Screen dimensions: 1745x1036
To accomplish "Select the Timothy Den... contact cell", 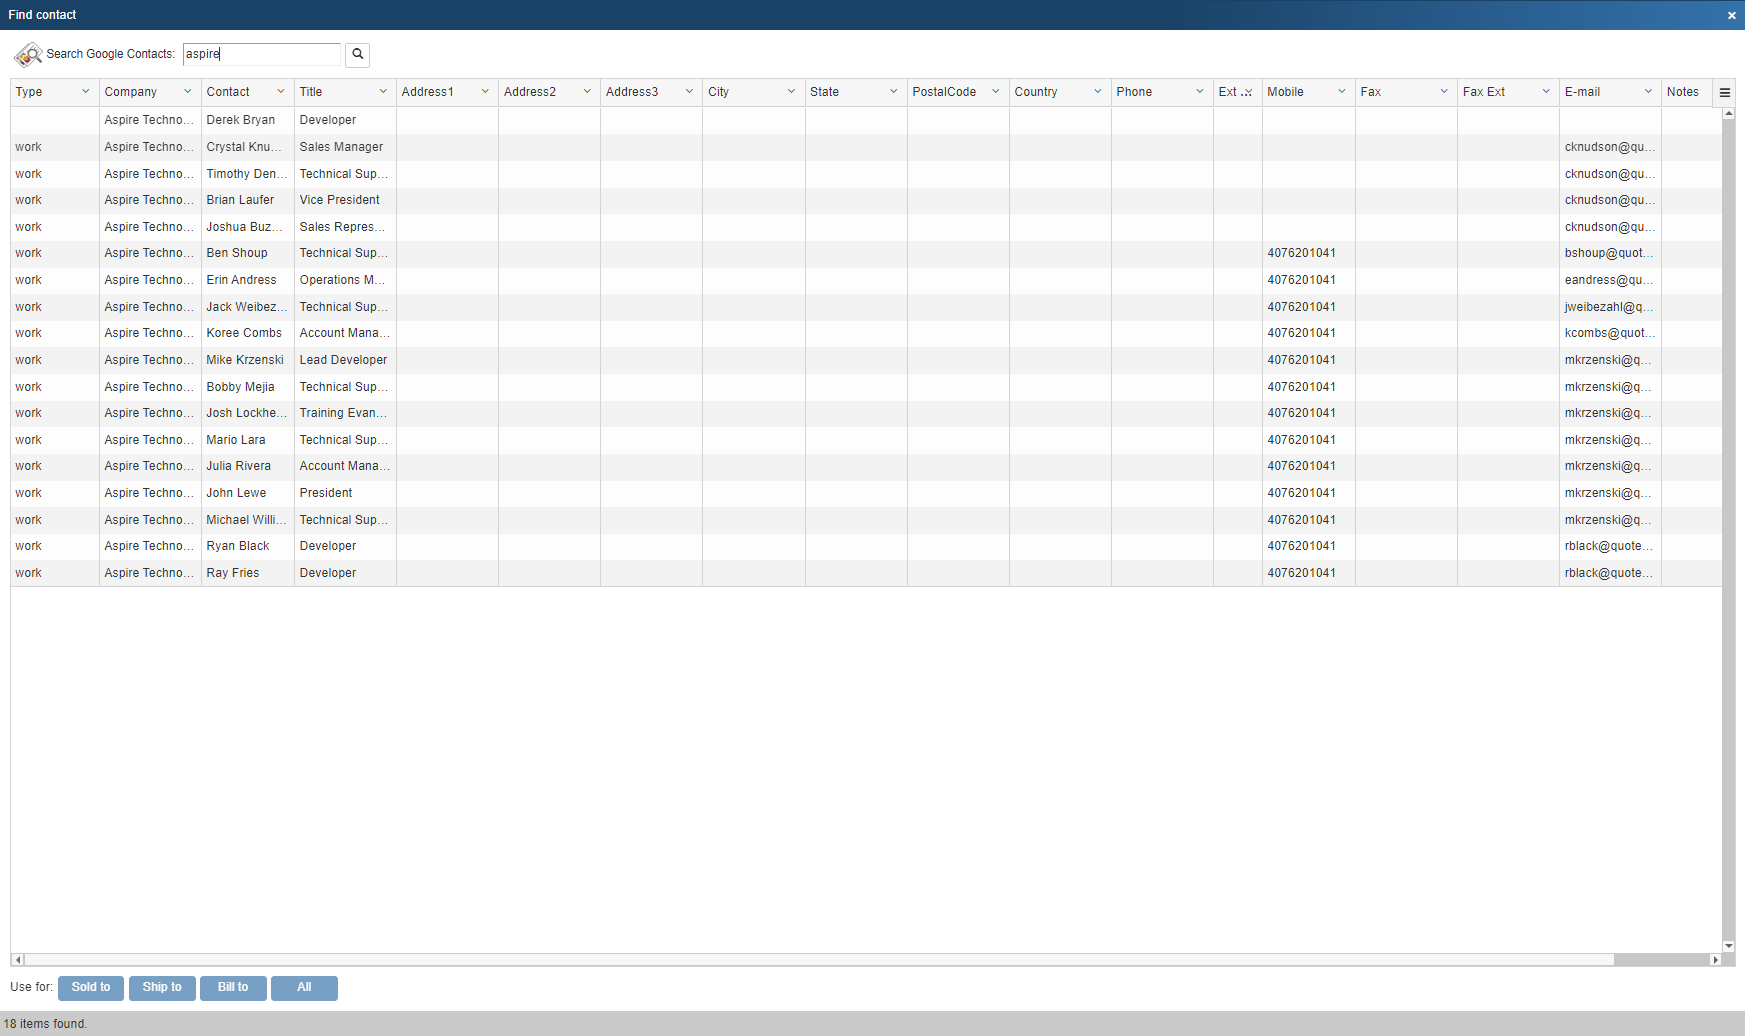I will (247, 174).
